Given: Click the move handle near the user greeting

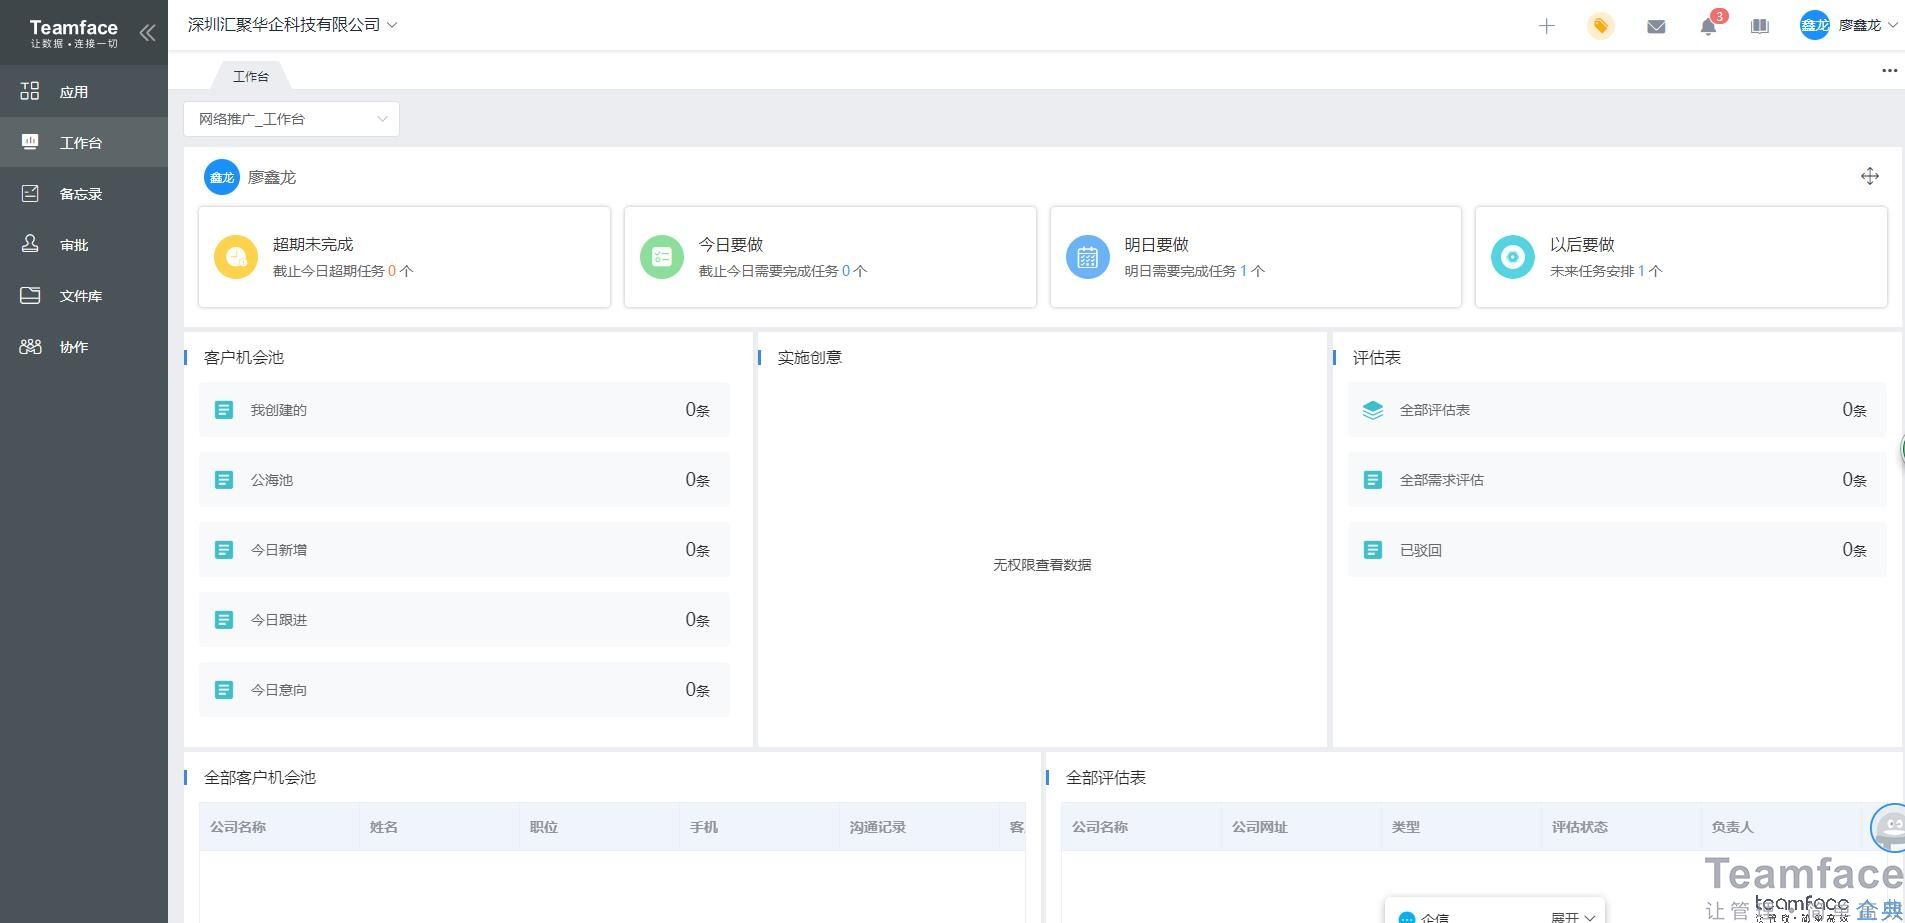Looking at the screenshot, I should pos(1870,176).
